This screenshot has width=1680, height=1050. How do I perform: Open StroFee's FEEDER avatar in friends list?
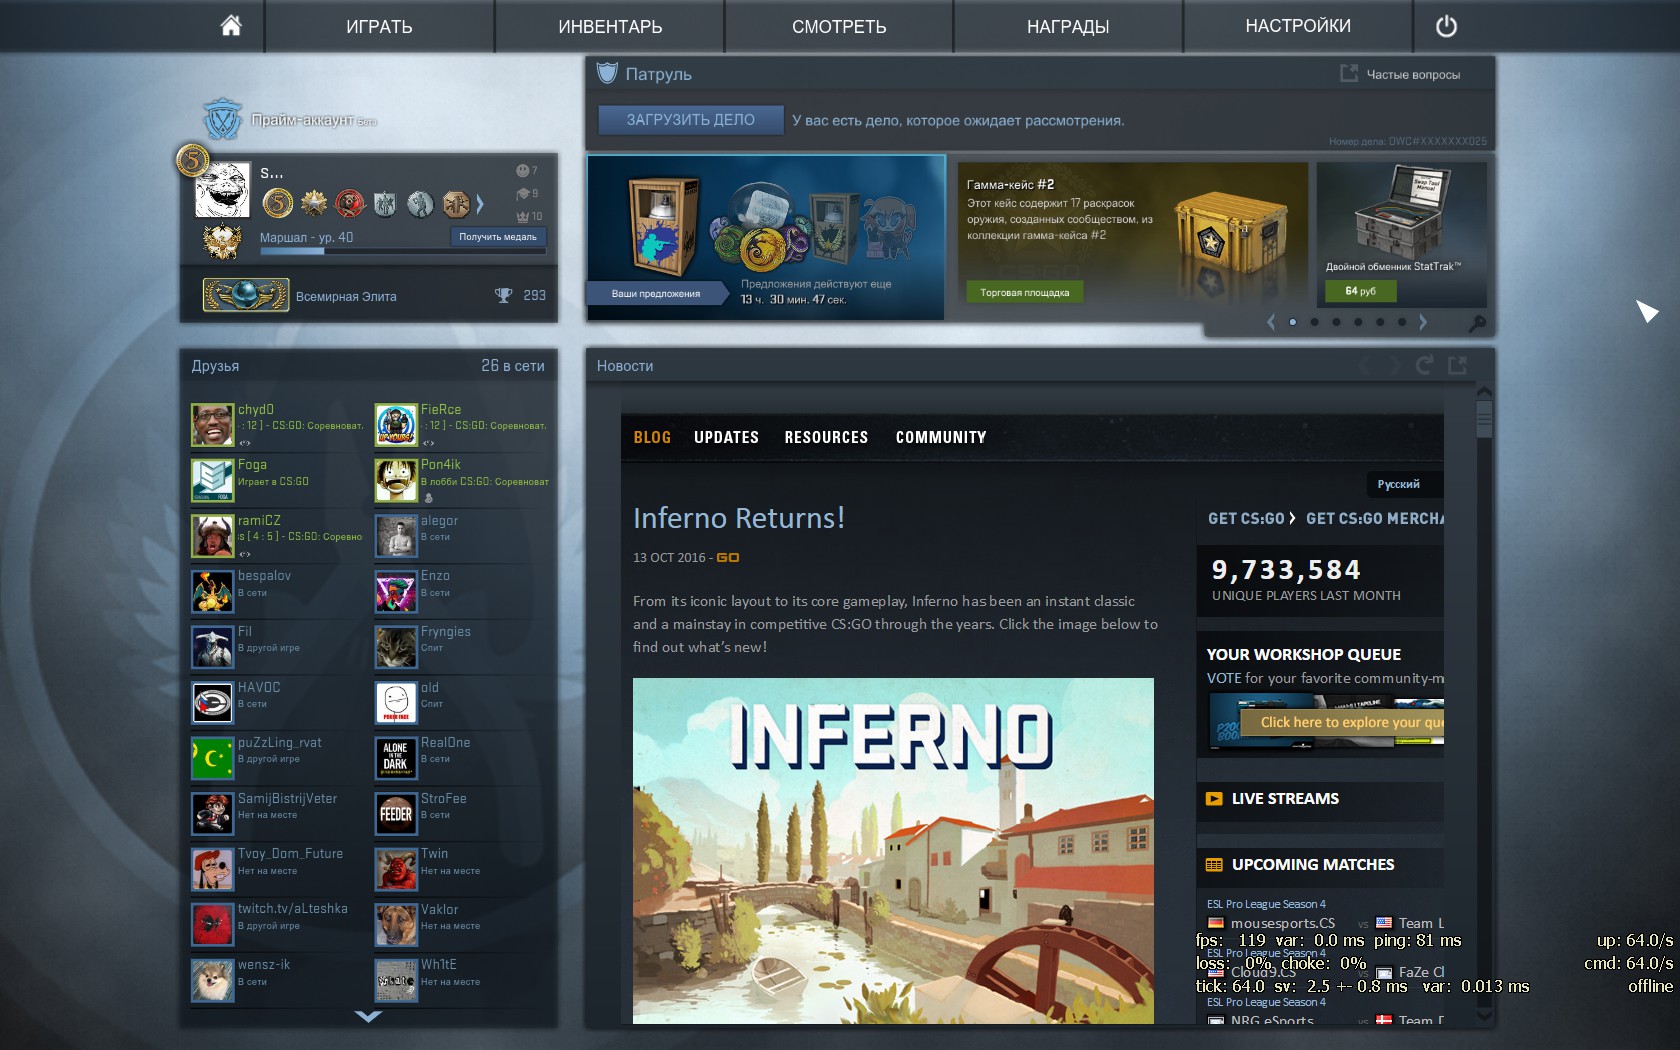pos(396,814)
